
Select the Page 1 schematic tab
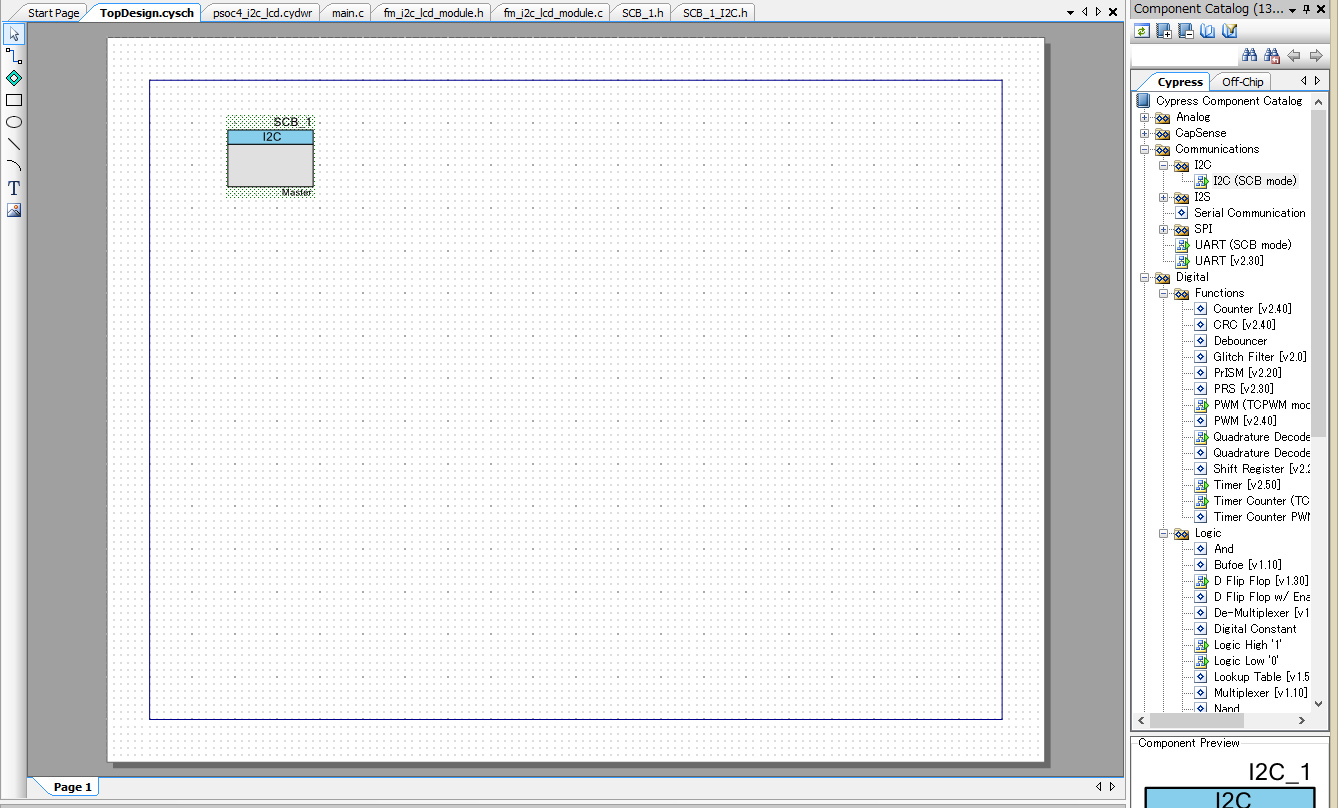(72, 787)
